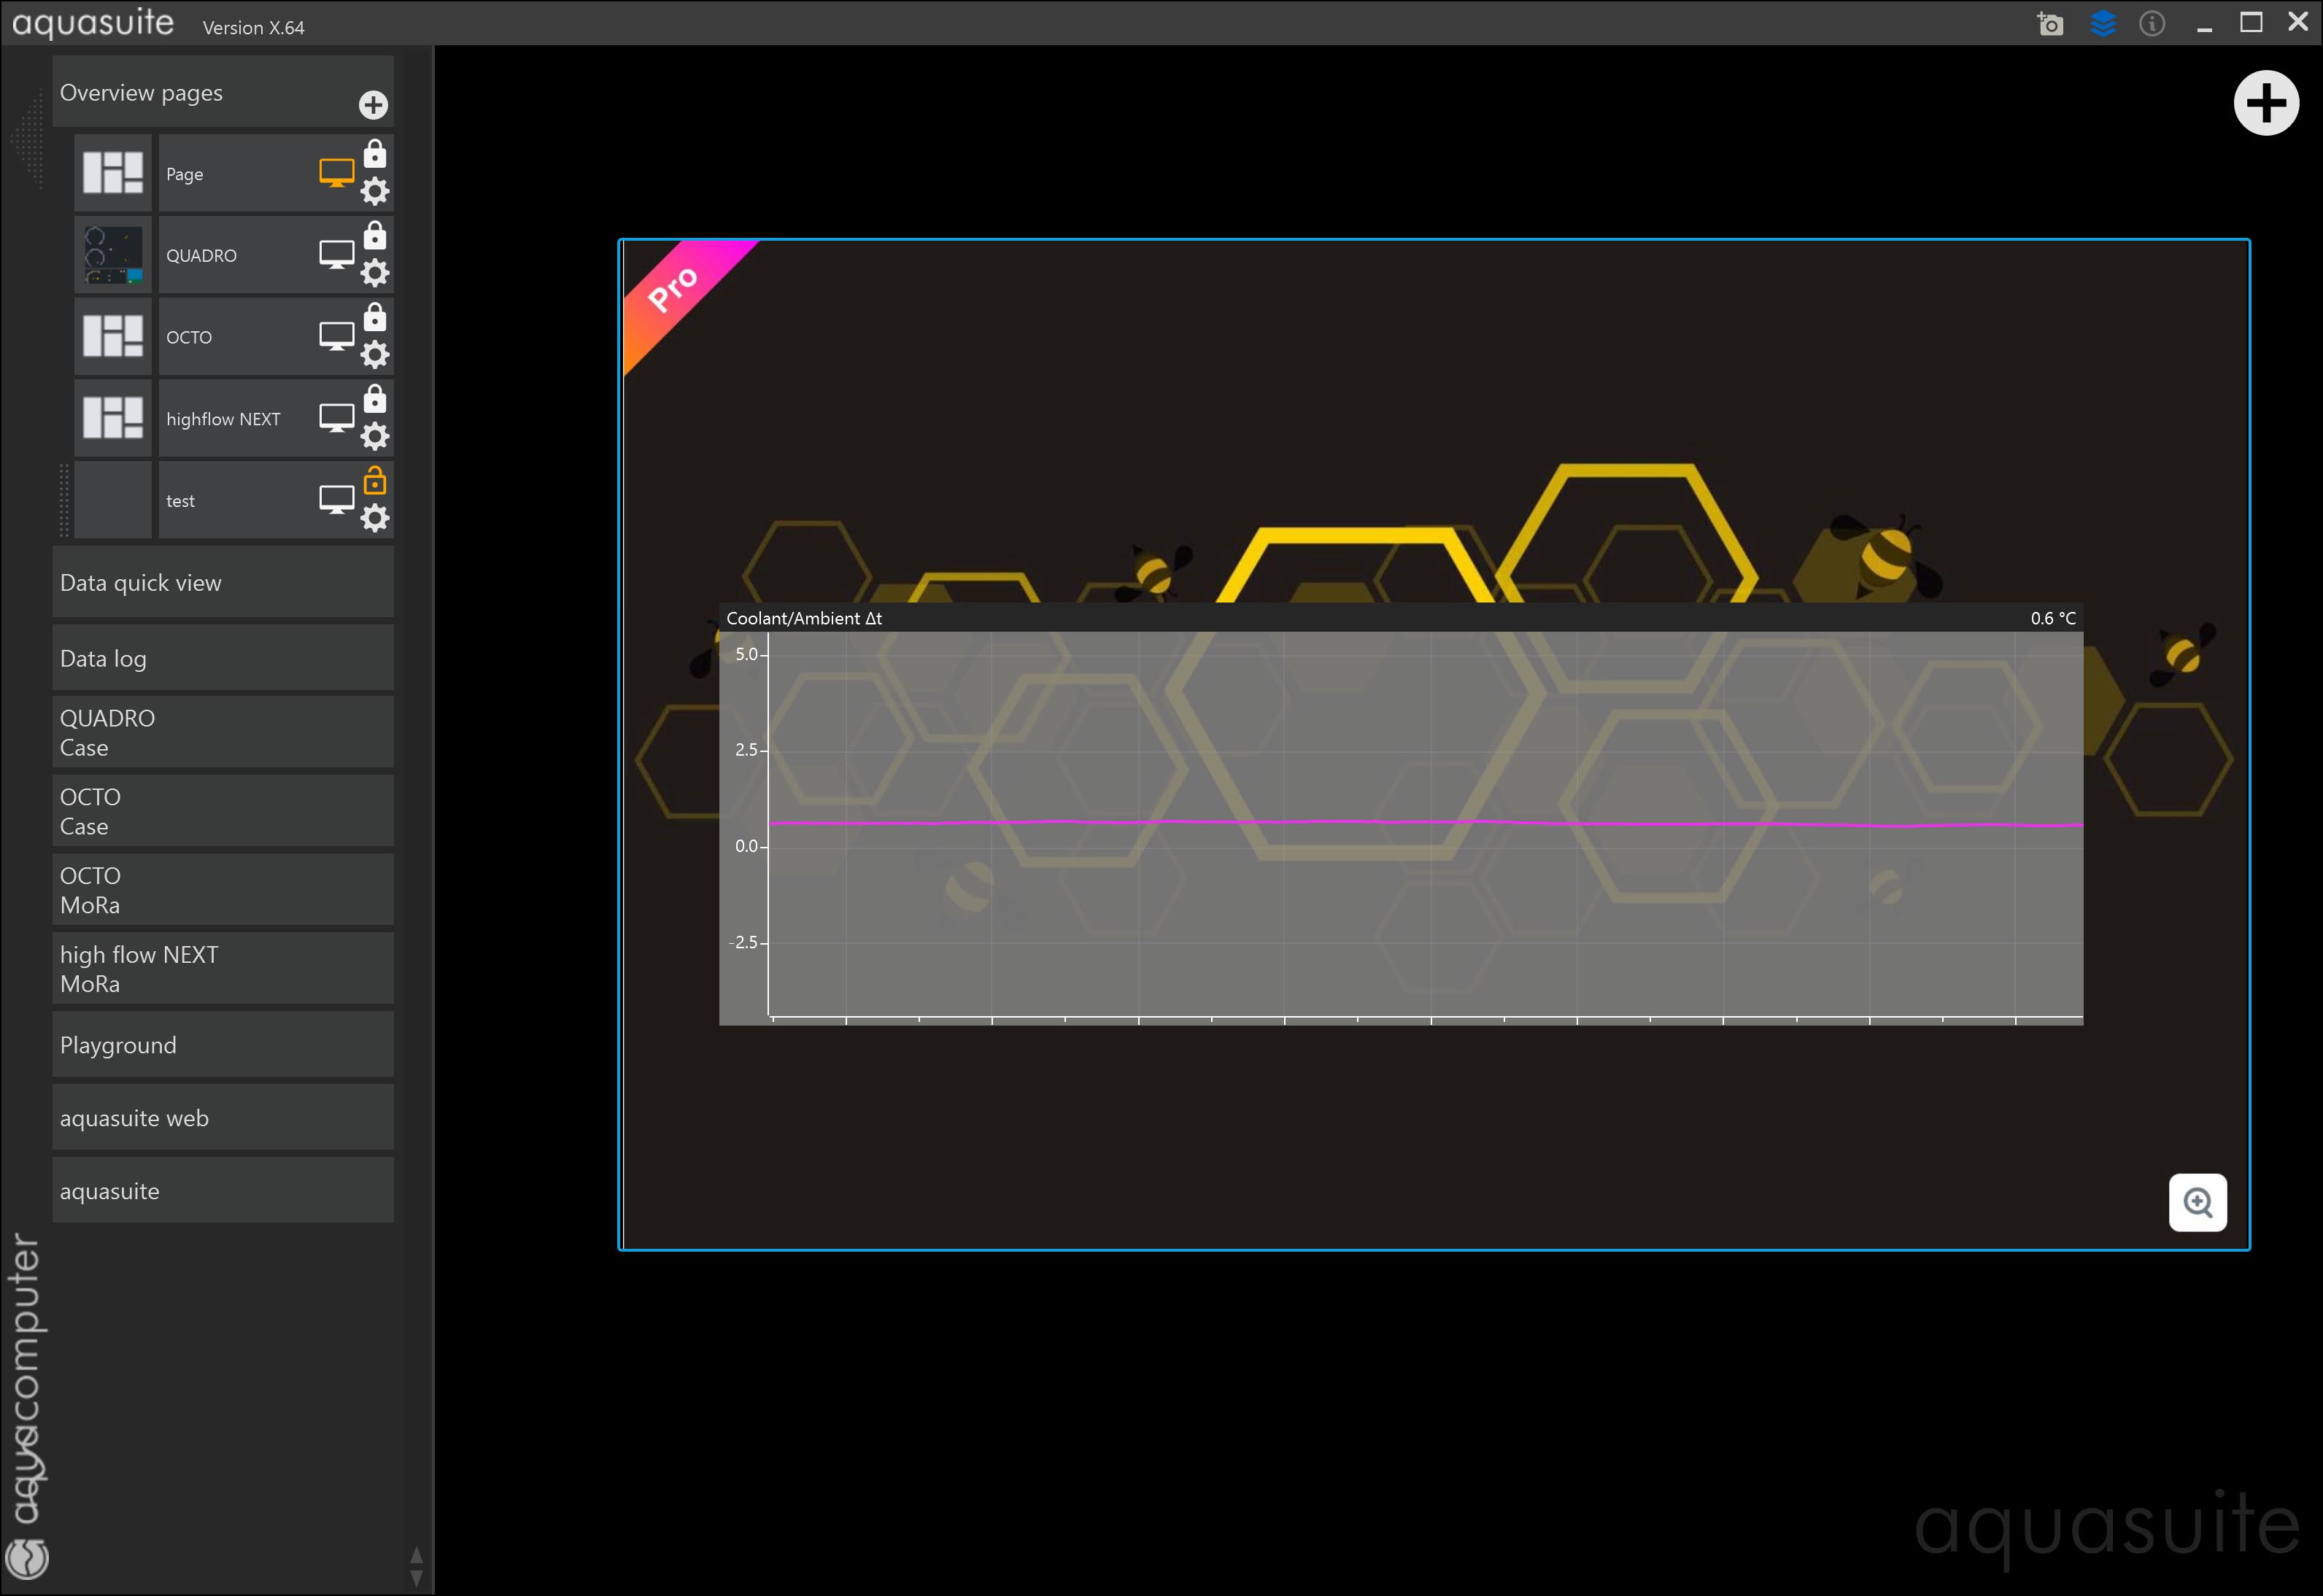Image resolution: width=2323 pixels, height=1596 pixels.
Task: Open the info icon in title bar
Action: tap(2151, 24)
